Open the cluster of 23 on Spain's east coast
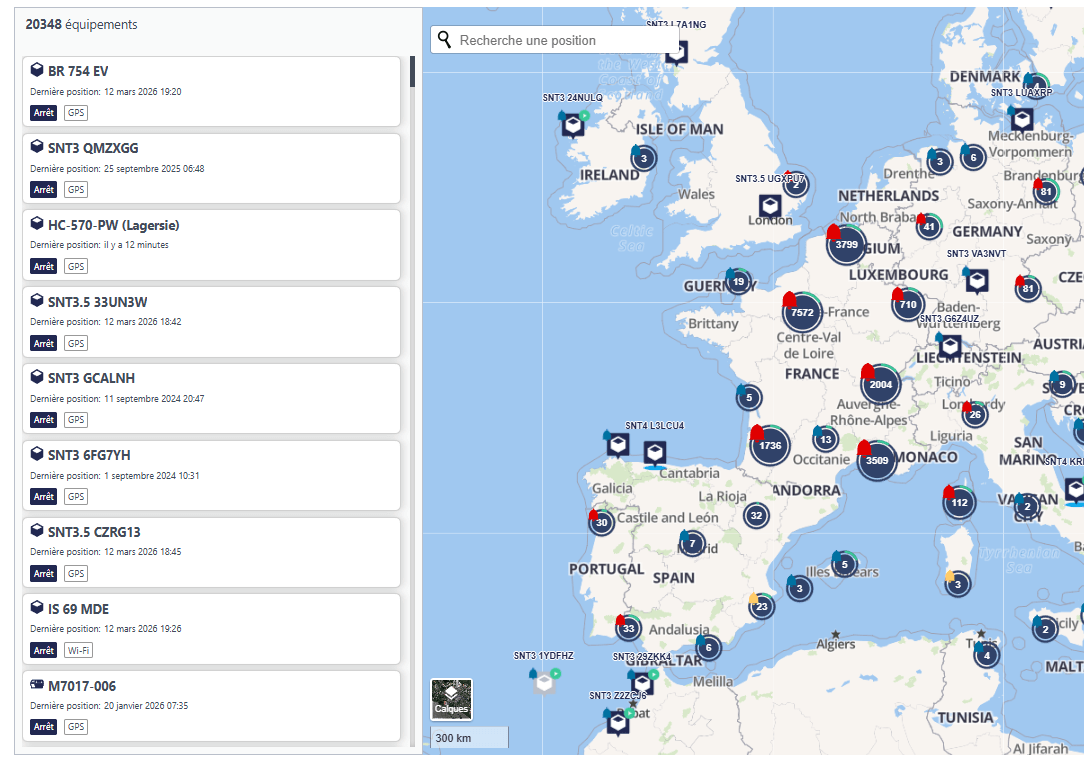Screen dimensions: 1084x771 coord(761,606)
